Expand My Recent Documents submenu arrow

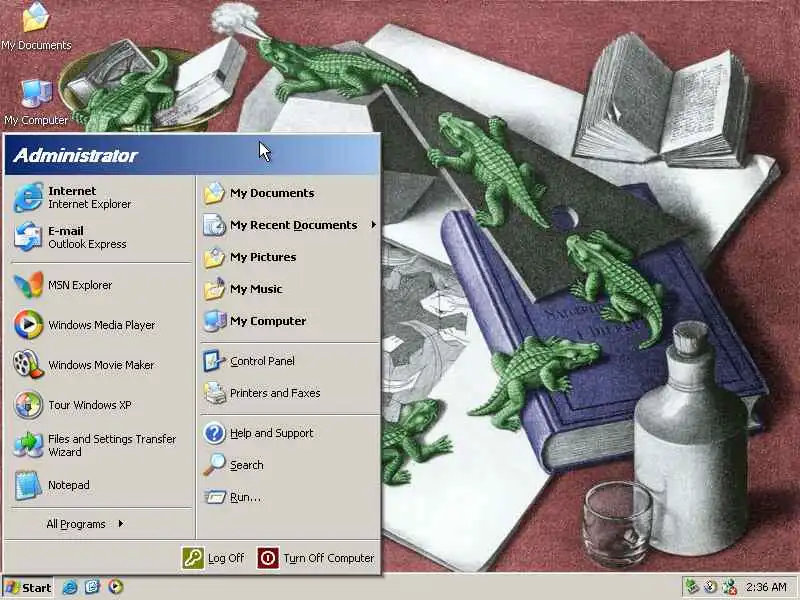pos(373,224)
